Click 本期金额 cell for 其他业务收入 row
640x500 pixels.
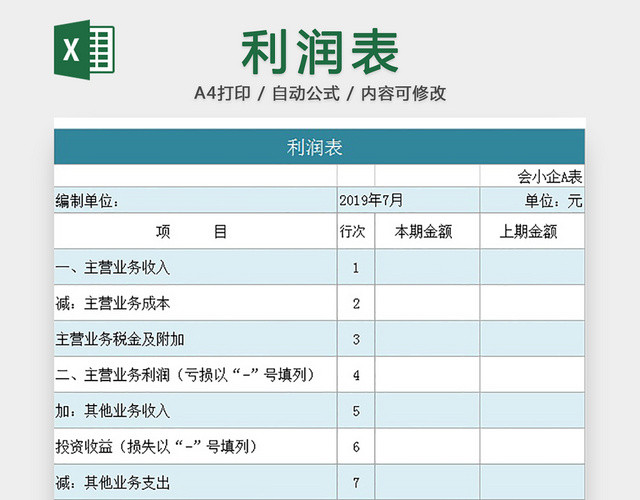(x=427, y=411)
